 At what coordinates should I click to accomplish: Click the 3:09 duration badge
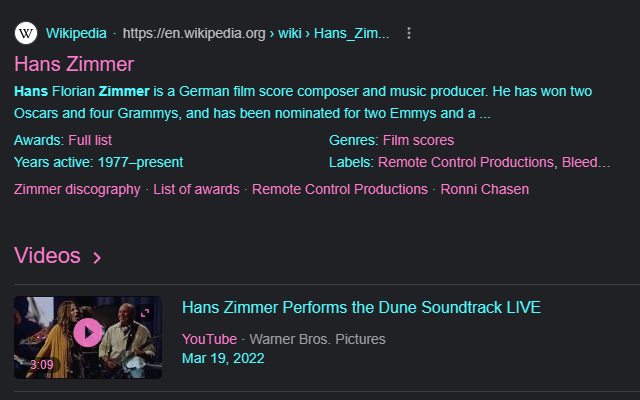(42, 364)
